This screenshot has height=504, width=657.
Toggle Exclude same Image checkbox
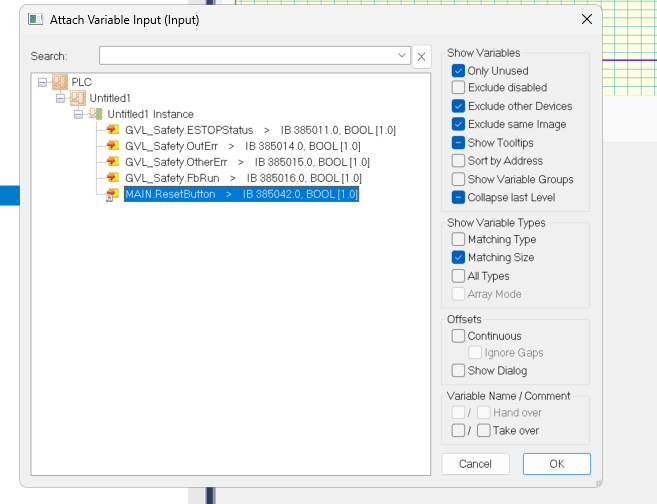pyautogui.click(x=458, y=124)
